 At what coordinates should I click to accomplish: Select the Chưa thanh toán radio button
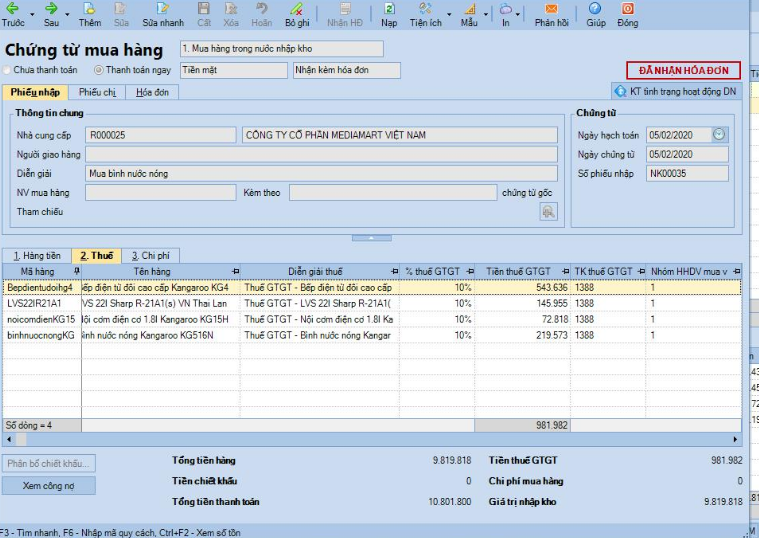8,70
